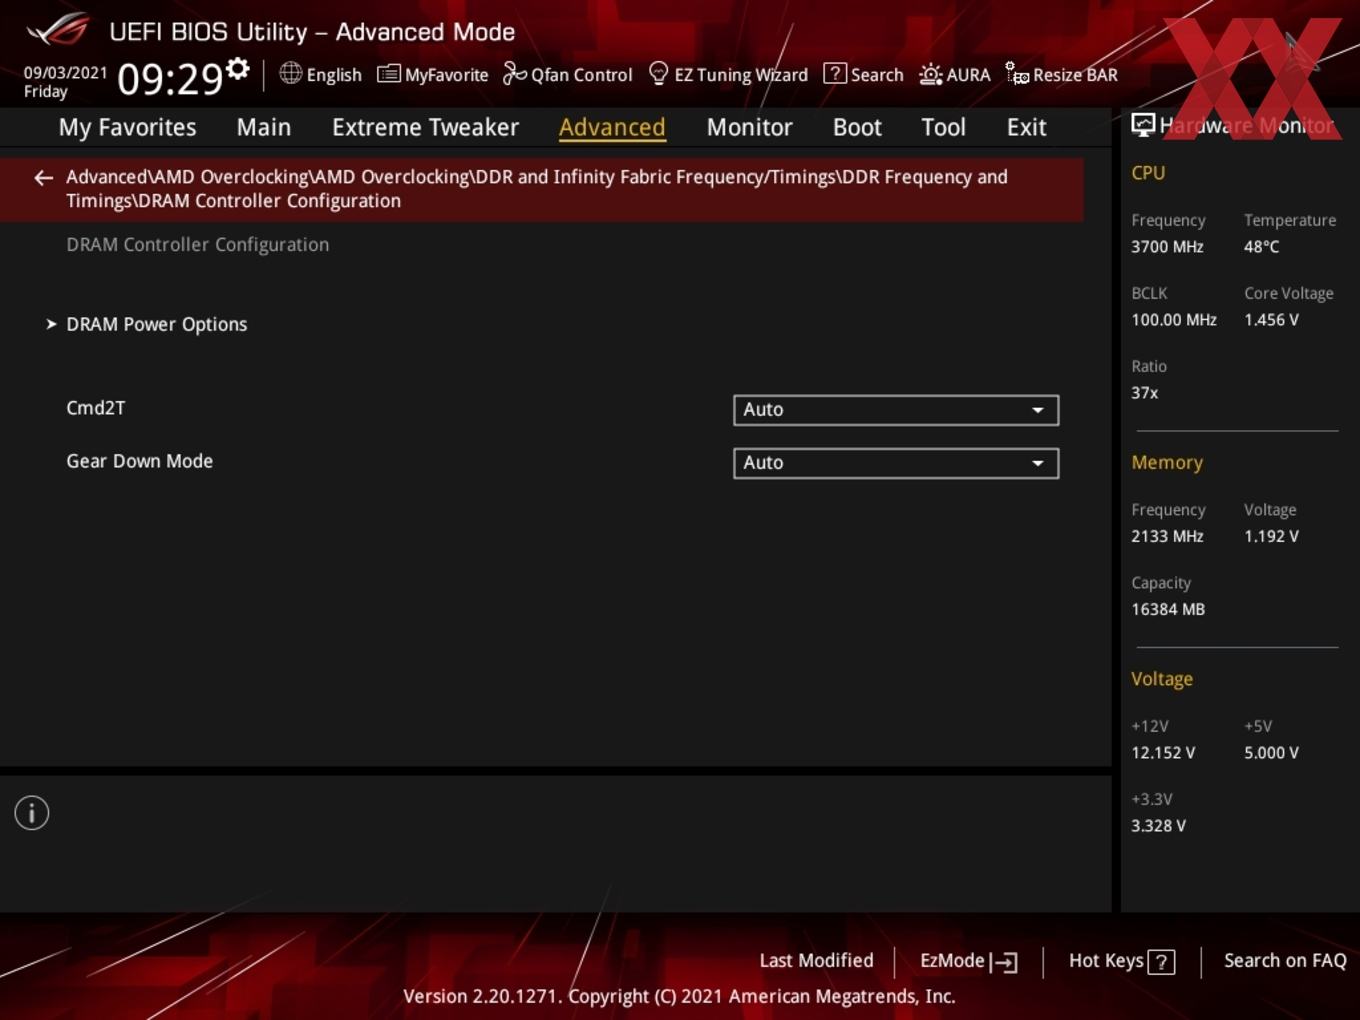The height and width of the screenshot is (1020, 1360).
Task: Click CPU Ratio 37x value
Action: [x=1144, y=393]
